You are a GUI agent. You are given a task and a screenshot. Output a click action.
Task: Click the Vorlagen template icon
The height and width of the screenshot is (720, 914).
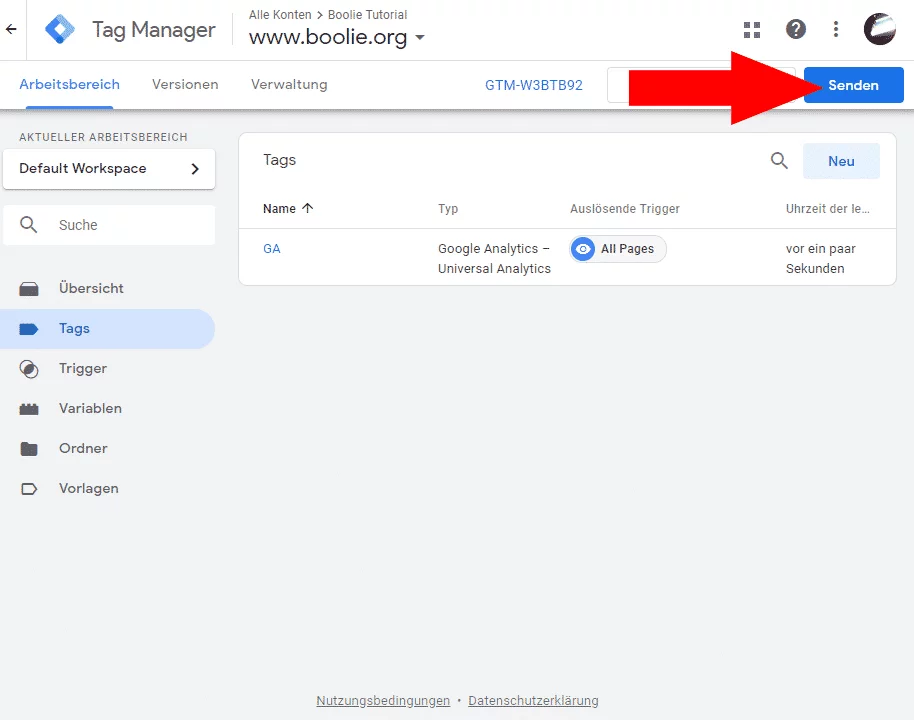pyautogui.click(x=29, y=489)
